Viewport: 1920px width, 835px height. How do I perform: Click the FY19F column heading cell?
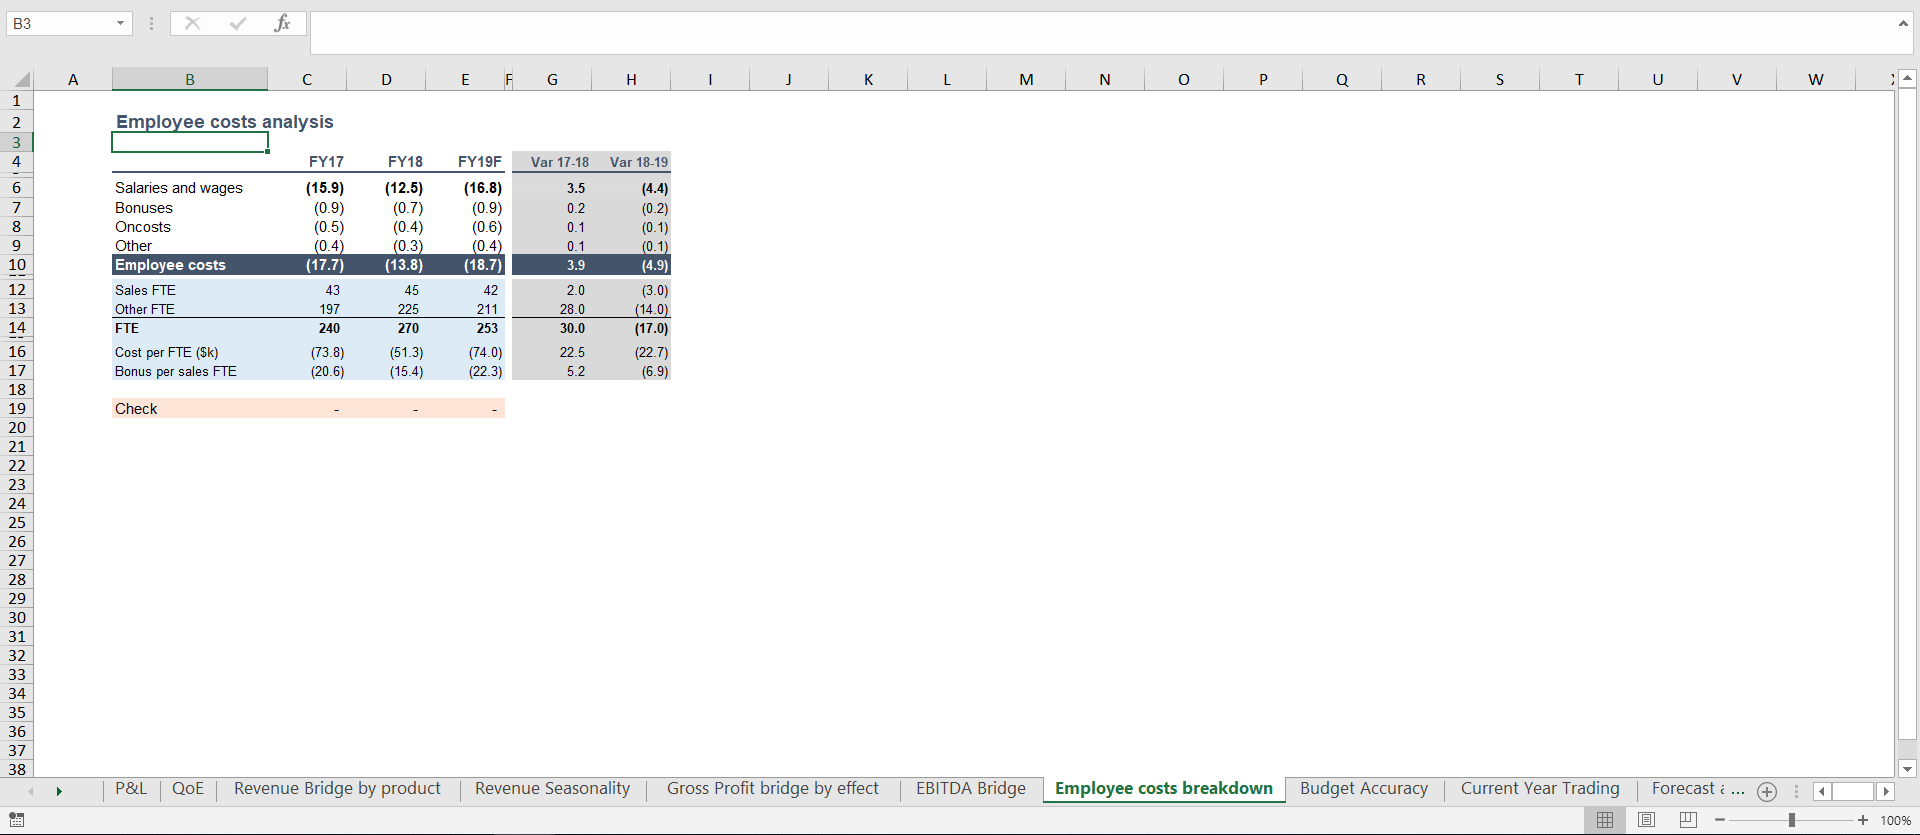pyautogui.click(x=479, y=162)
